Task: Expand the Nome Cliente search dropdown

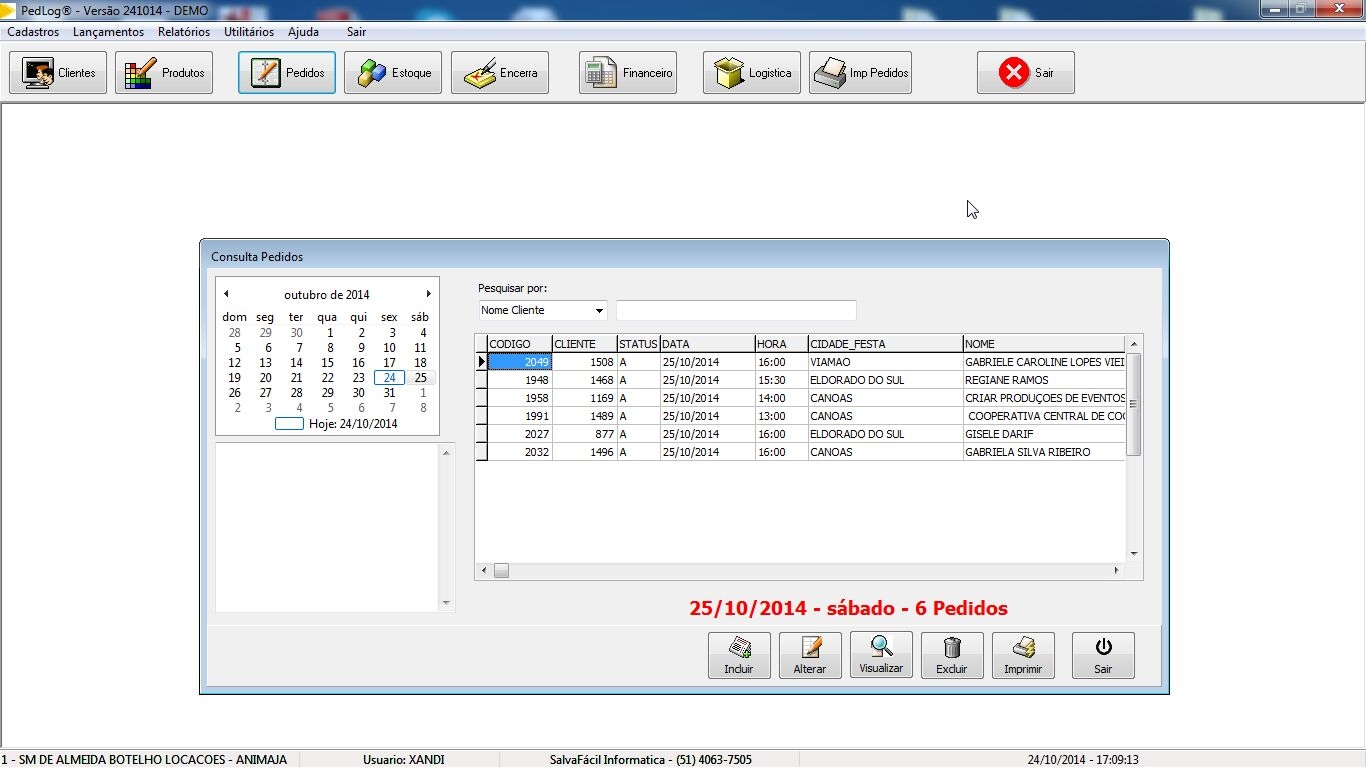Action: click(x=599, y=311)
